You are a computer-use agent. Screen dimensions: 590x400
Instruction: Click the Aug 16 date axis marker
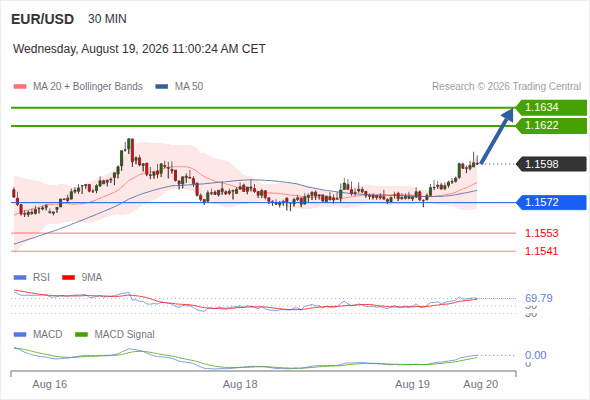coord(50,385)
